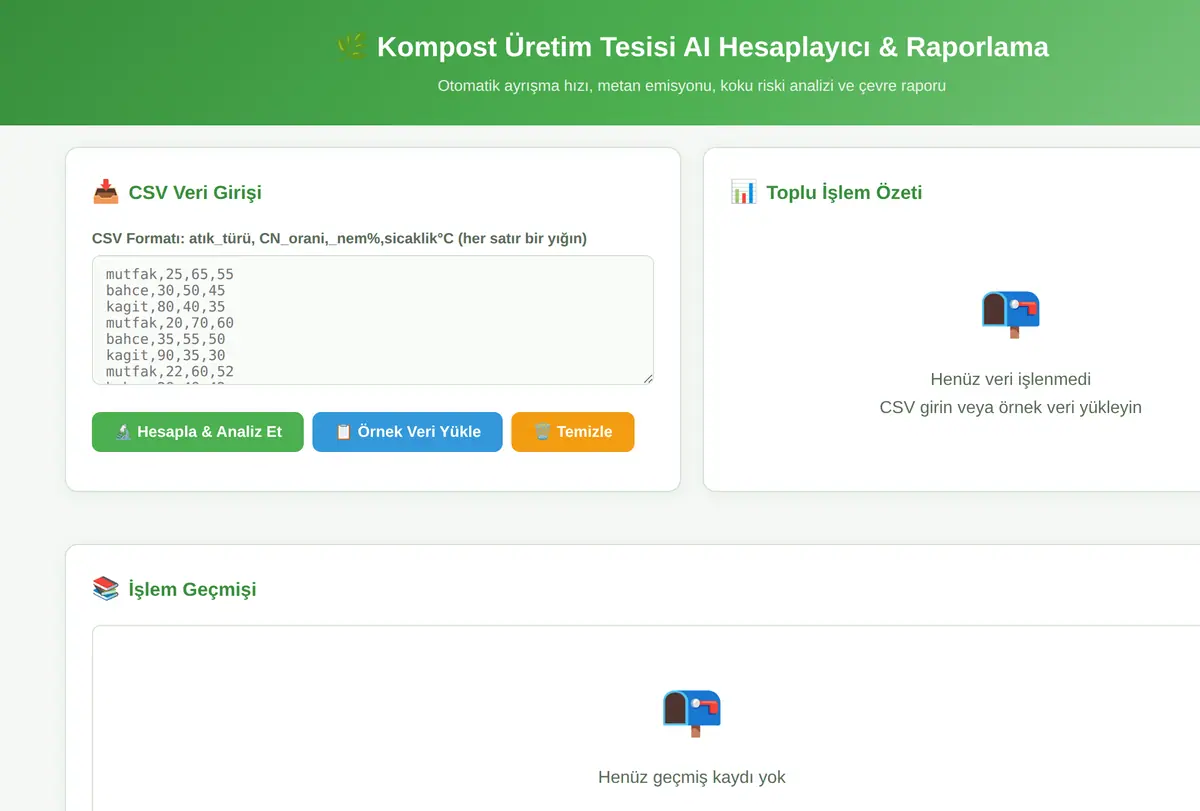Viewport: 1200px width, 811px height.
Task: Click the mailbox icon in Toplu İşlem Özeti
Action: pyautogui.click(x=1010, y=314)
